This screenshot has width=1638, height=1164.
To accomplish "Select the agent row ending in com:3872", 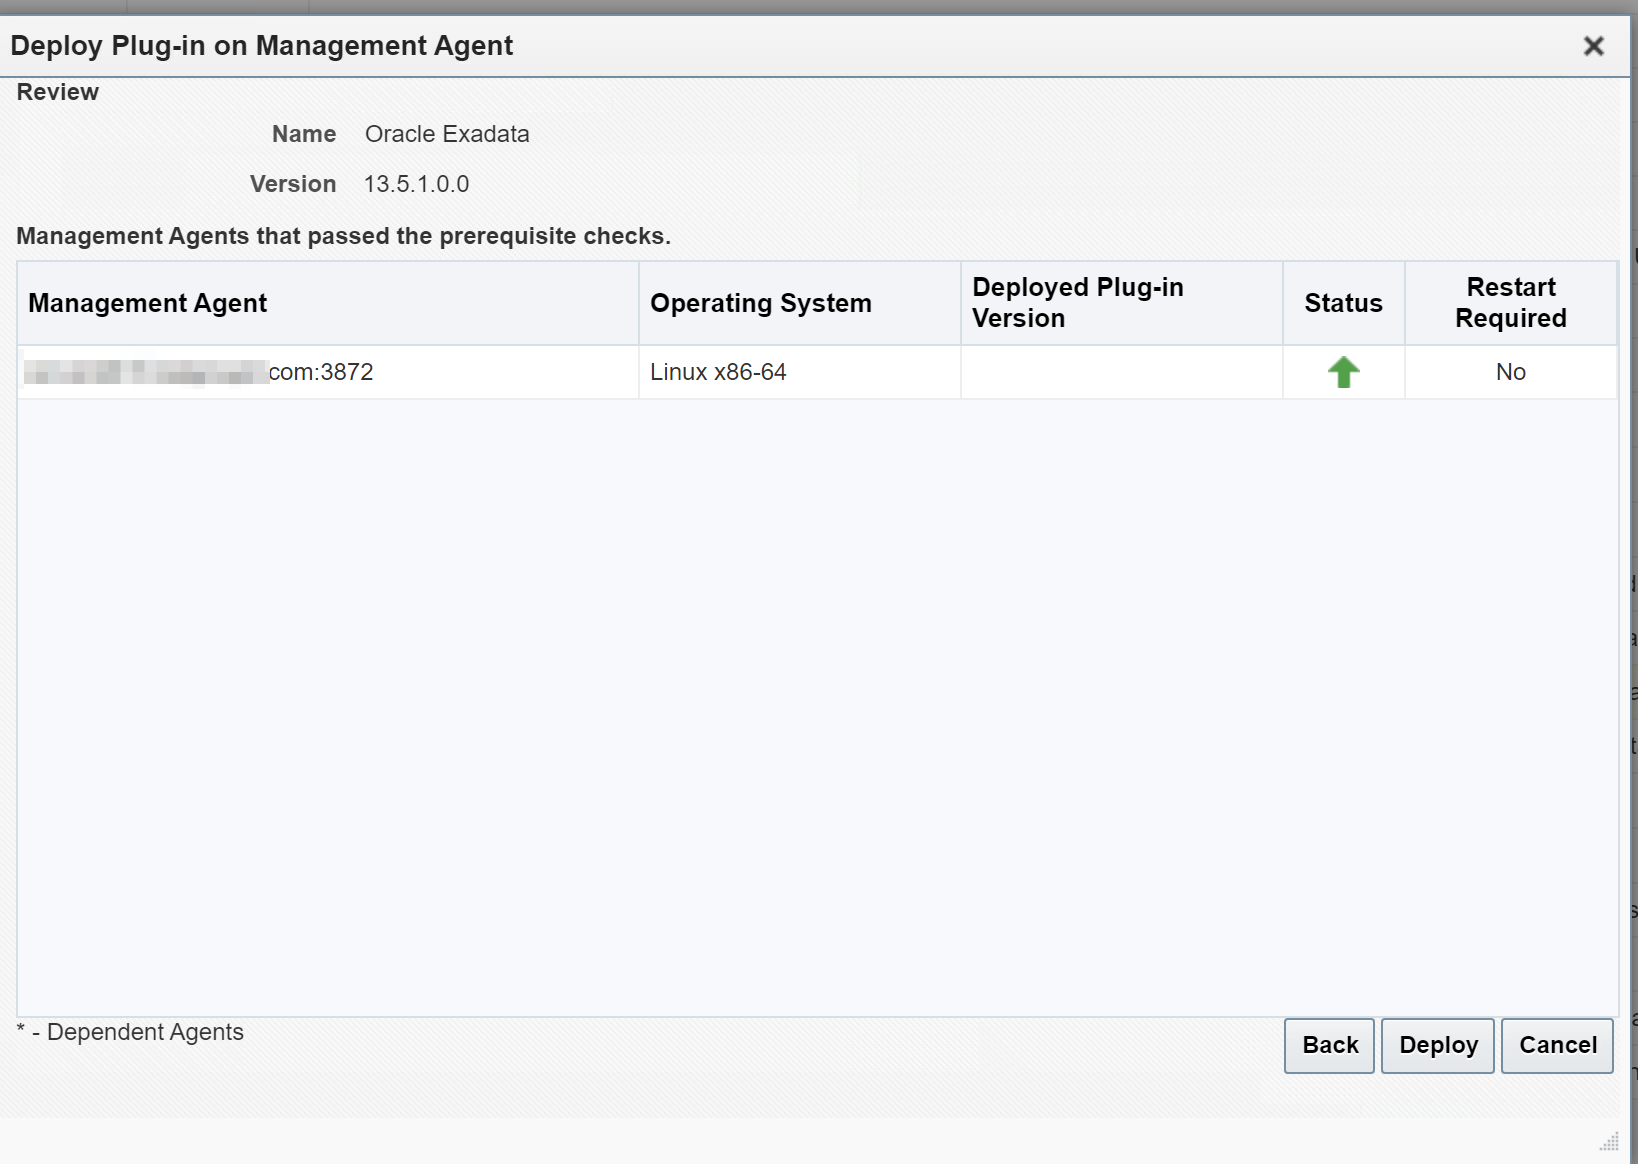I will (320, 372).
